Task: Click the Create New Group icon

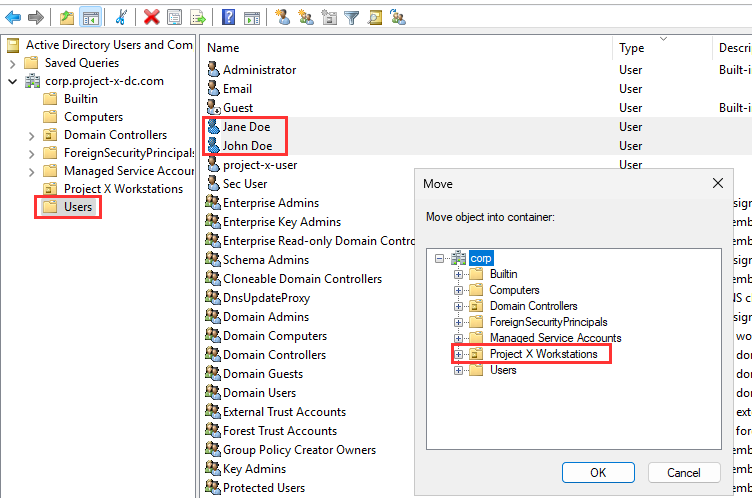Action: coord(306,17)
